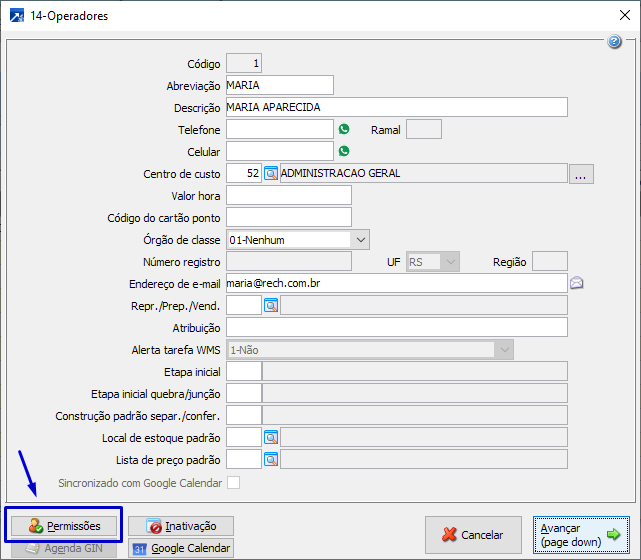Expand Órgão de classe dropdown
The image size is (641, 560).
pos(360,239)
